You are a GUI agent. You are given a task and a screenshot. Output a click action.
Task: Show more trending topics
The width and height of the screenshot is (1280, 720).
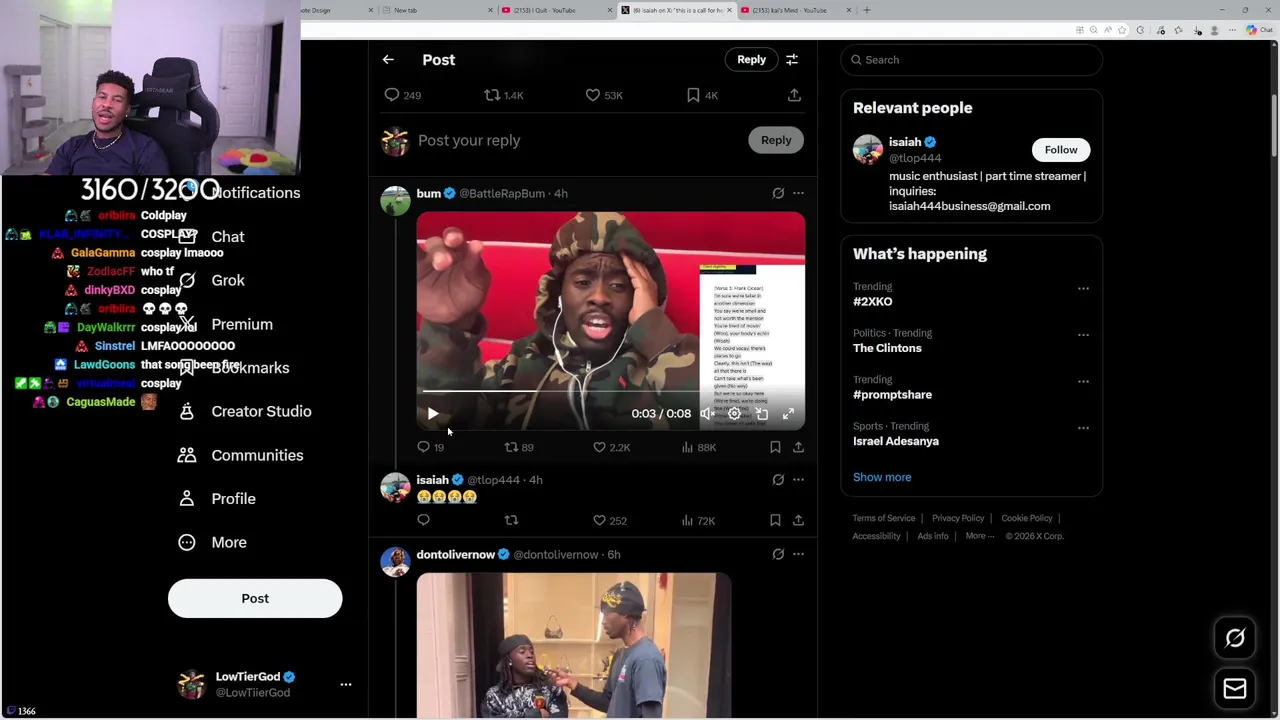[882, 477]
